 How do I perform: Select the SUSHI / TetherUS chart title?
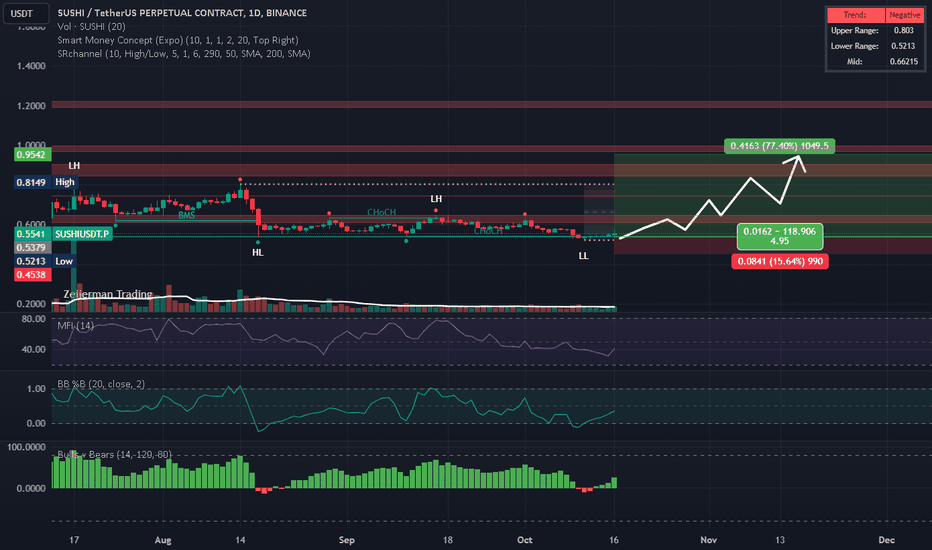(182, 12)
